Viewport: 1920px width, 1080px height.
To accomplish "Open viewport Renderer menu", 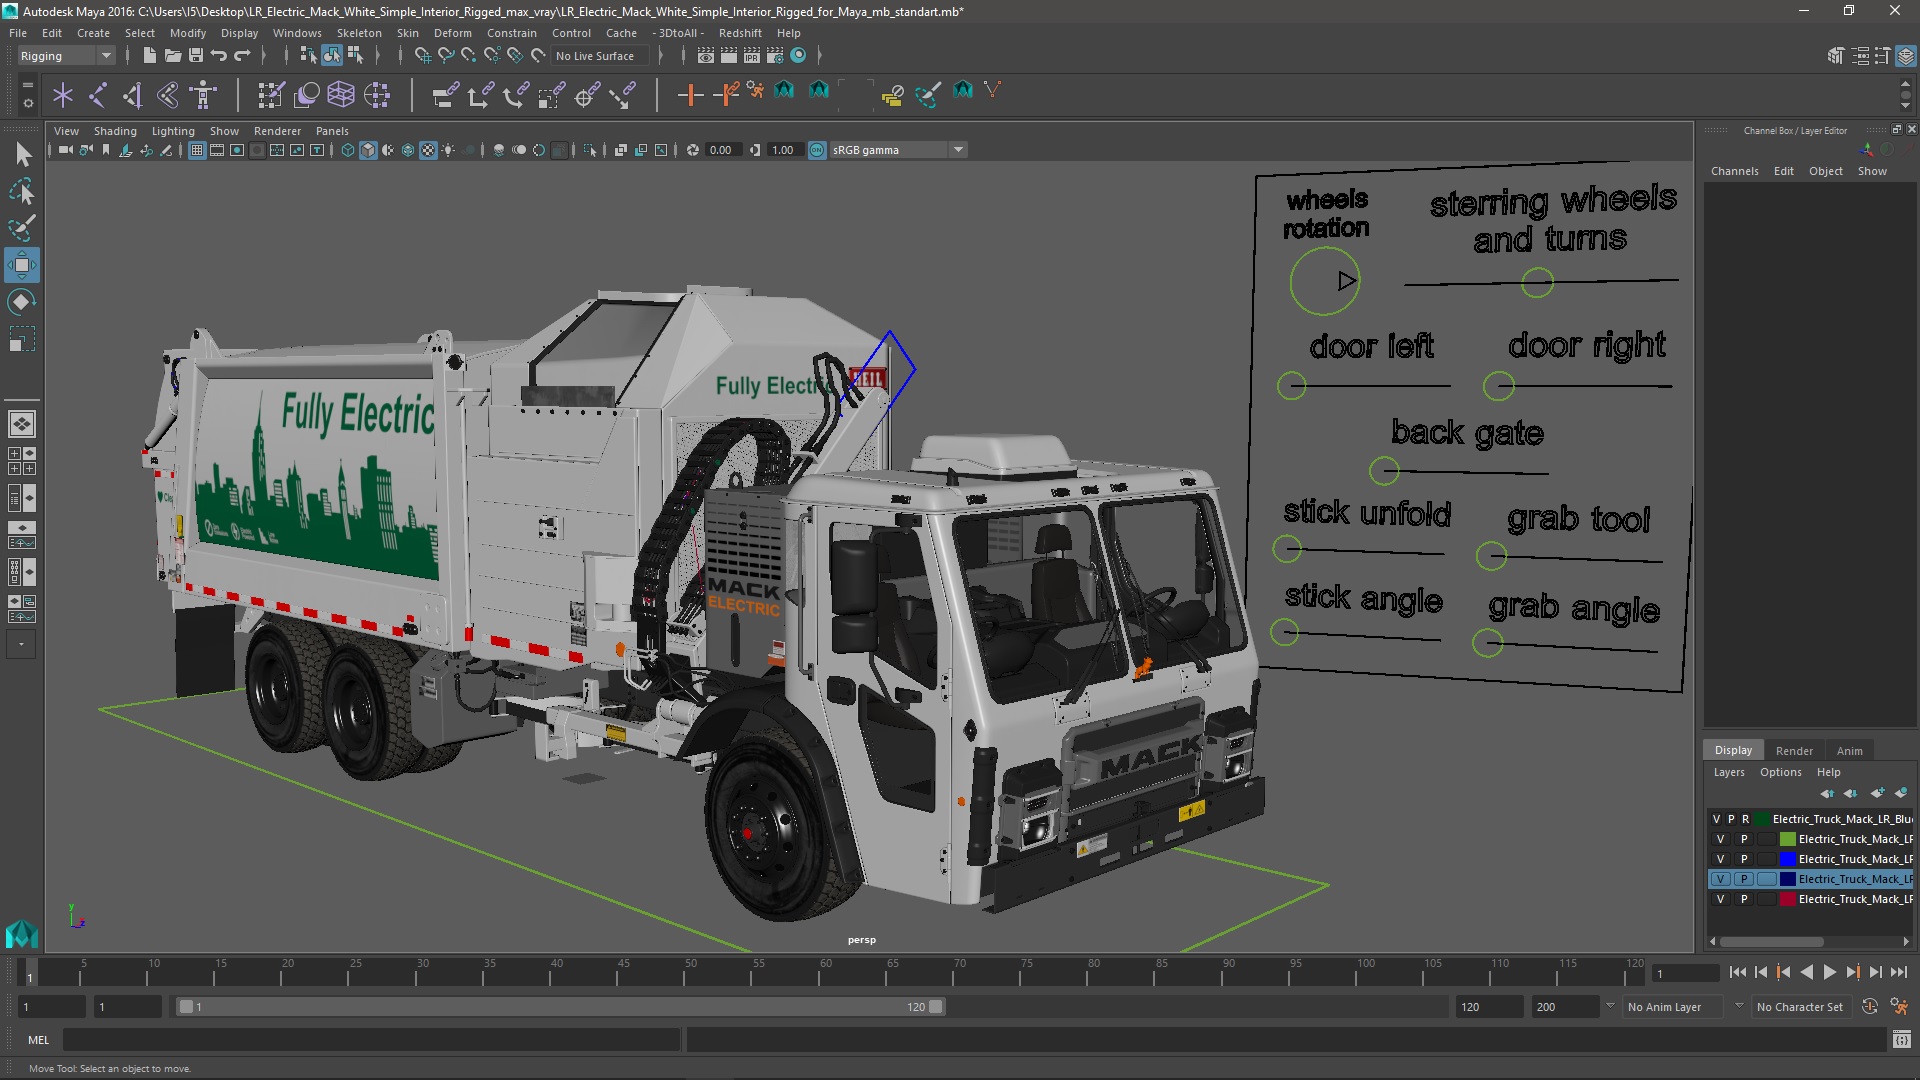I will 277,131.
